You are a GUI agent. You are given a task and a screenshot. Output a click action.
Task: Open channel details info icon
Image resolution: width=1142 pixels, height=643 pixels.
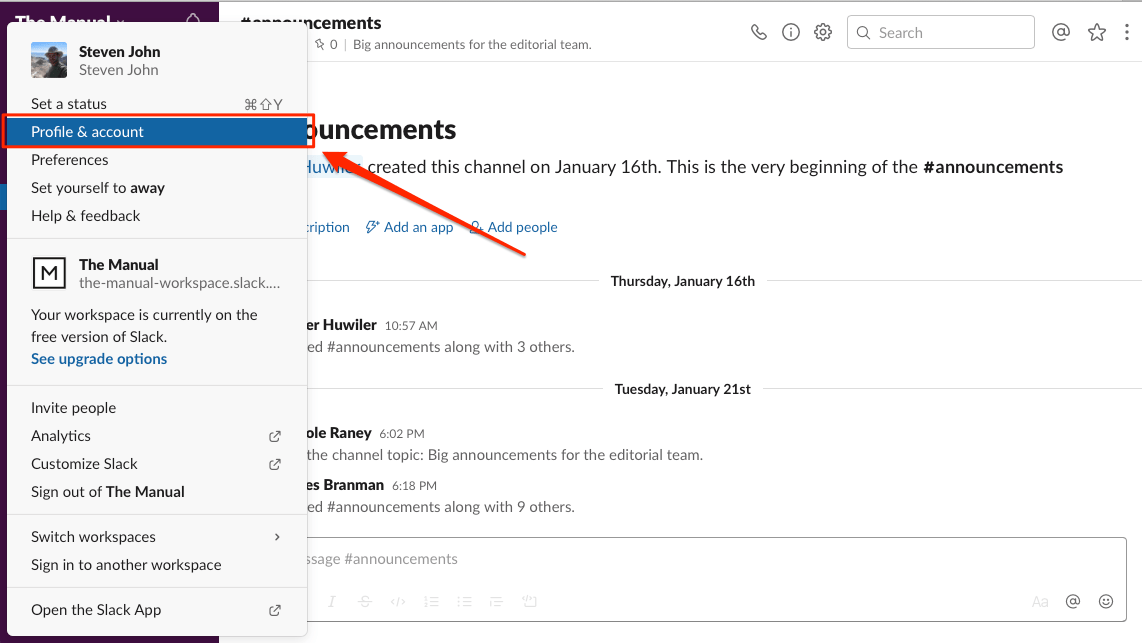(791, 32)
